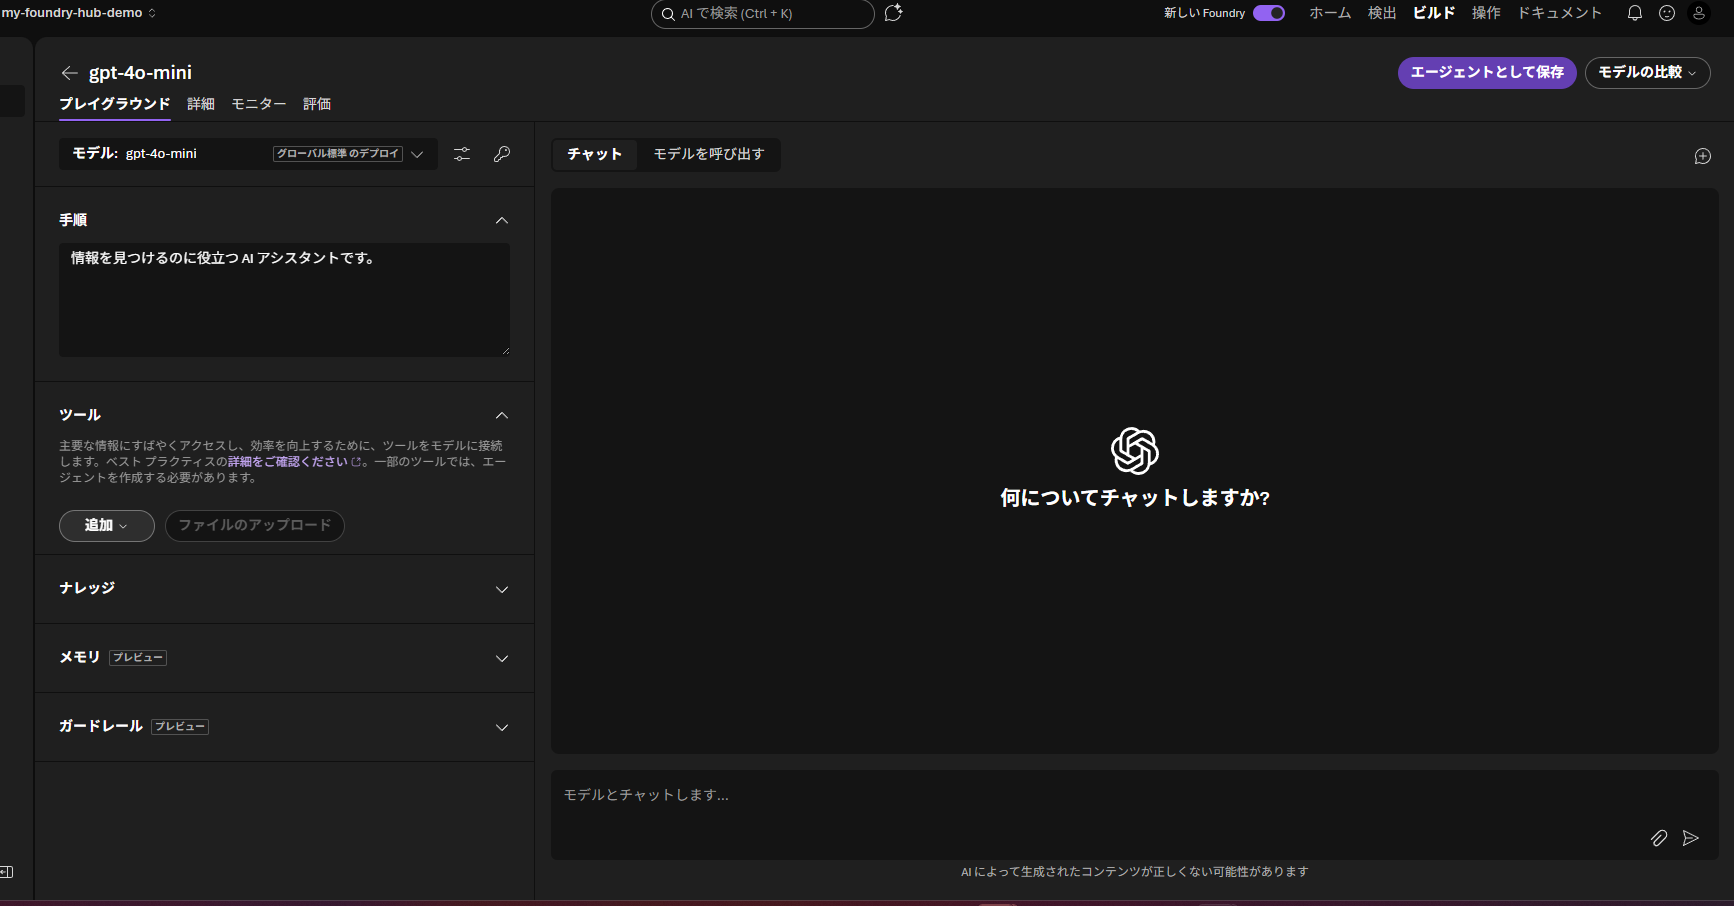The width and height of the screenshot is (1734, 906).
Task: Click the プレビュー badge beside メモリ
Action: [138, 658]
